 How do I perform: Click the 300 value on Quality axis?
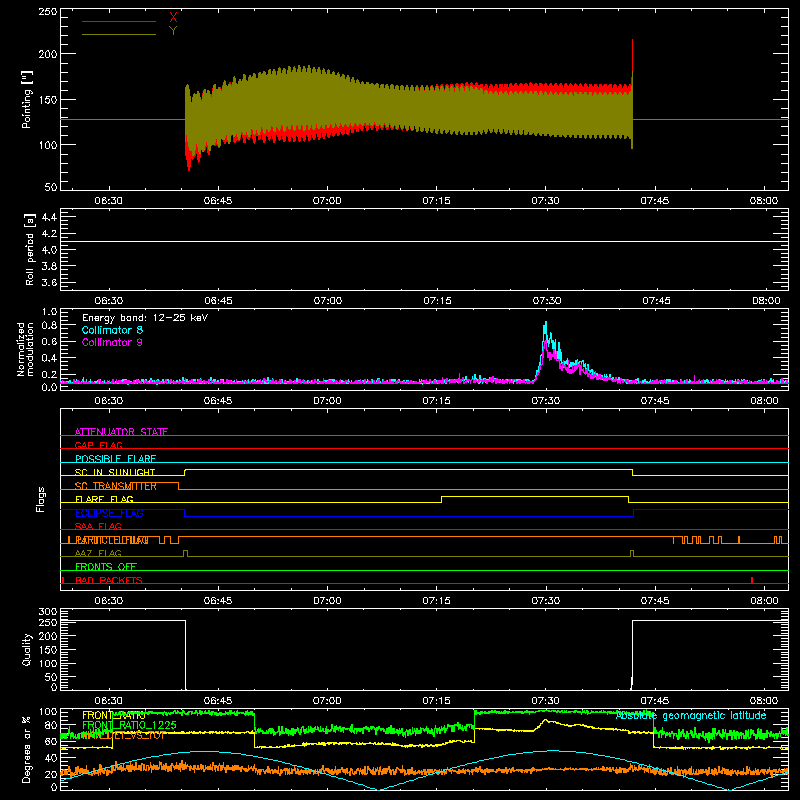coord(48,612)
